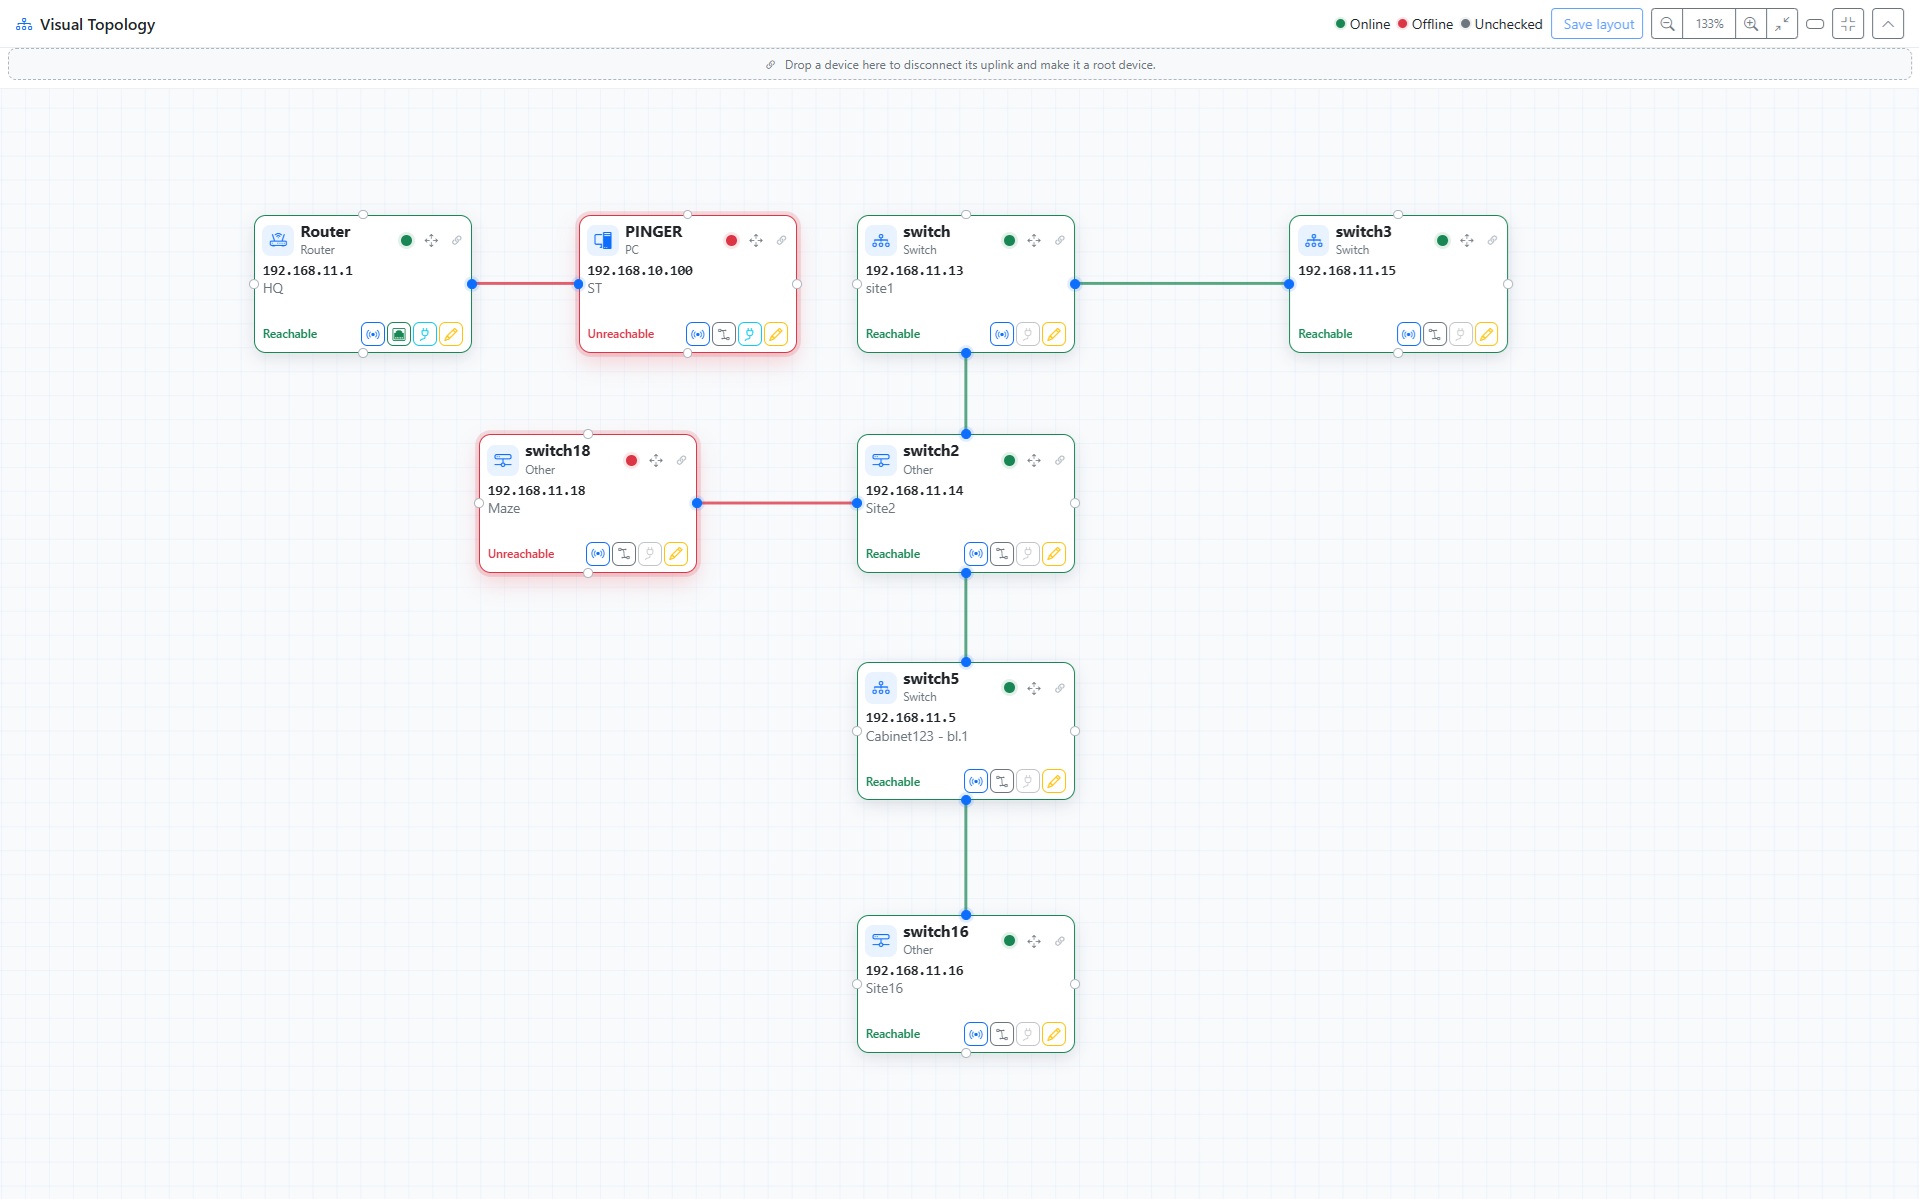The image size is (1919, 1199).
Task: Zoom in the topology canvas
Action: coord(1751,24)
